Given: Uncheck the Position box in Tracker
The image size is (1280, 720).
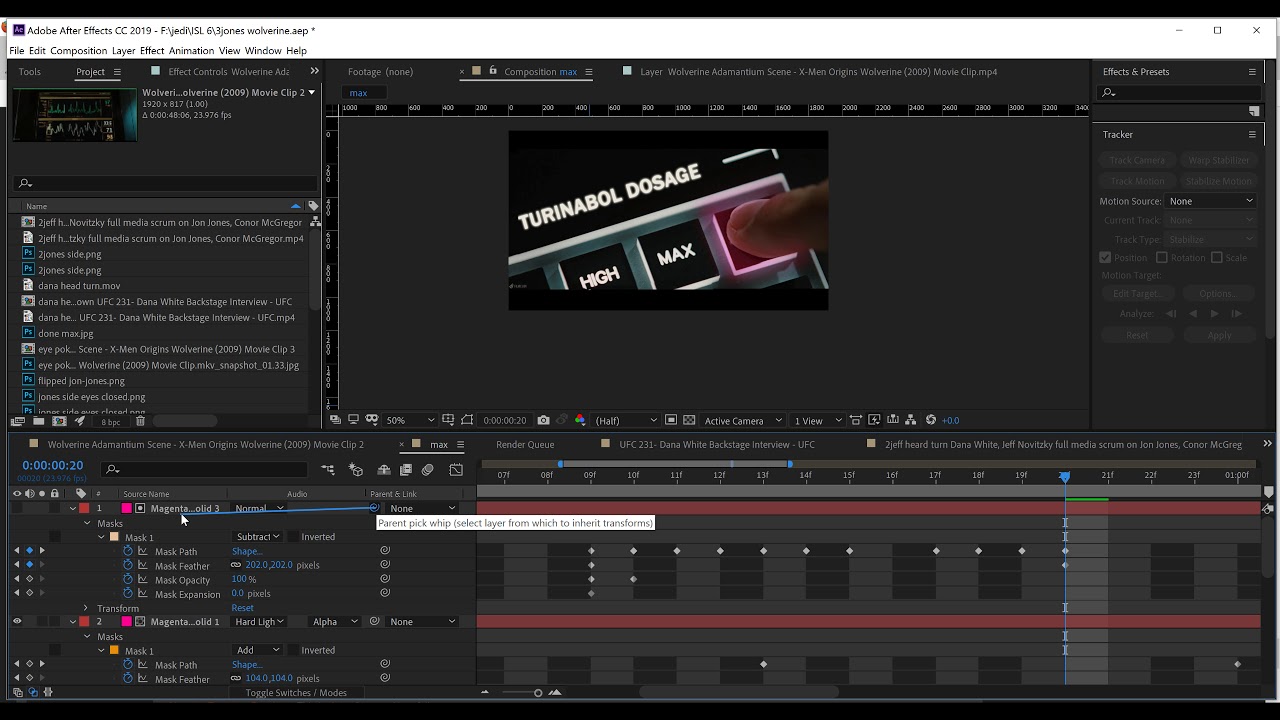Looking at the screenshot, I should [1105, 257].
